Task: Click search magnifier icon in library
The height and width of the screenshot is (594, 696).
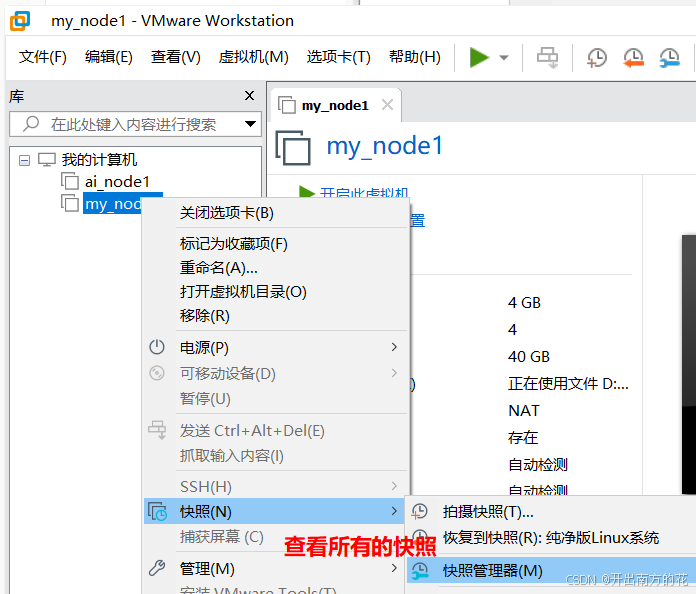Action: point(31,124)
